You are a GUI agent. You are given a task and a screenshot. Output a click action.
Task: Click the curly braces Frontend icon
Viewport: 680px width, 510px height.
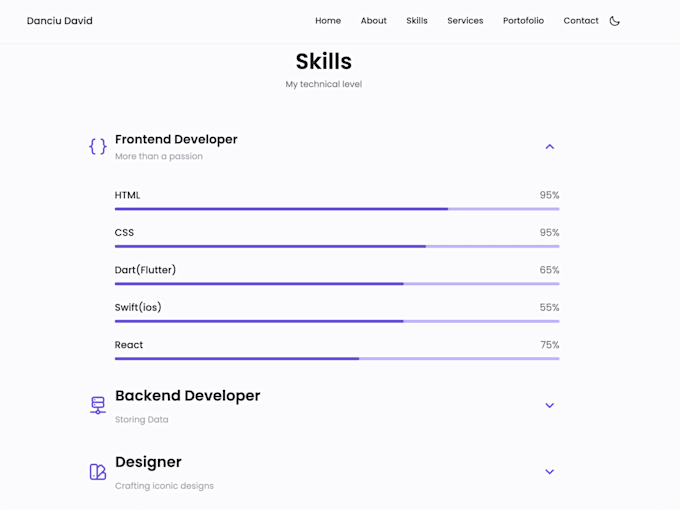(98, 147)
